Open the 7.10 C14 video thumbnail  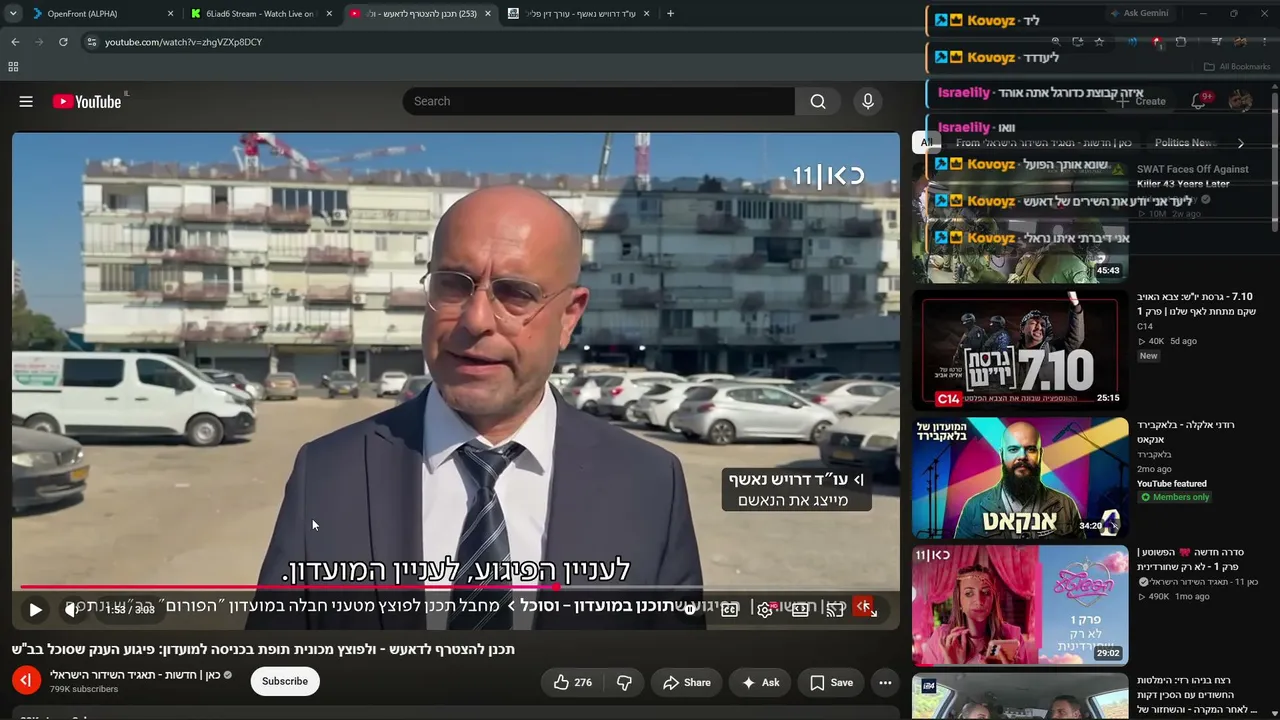point(1020,349)
